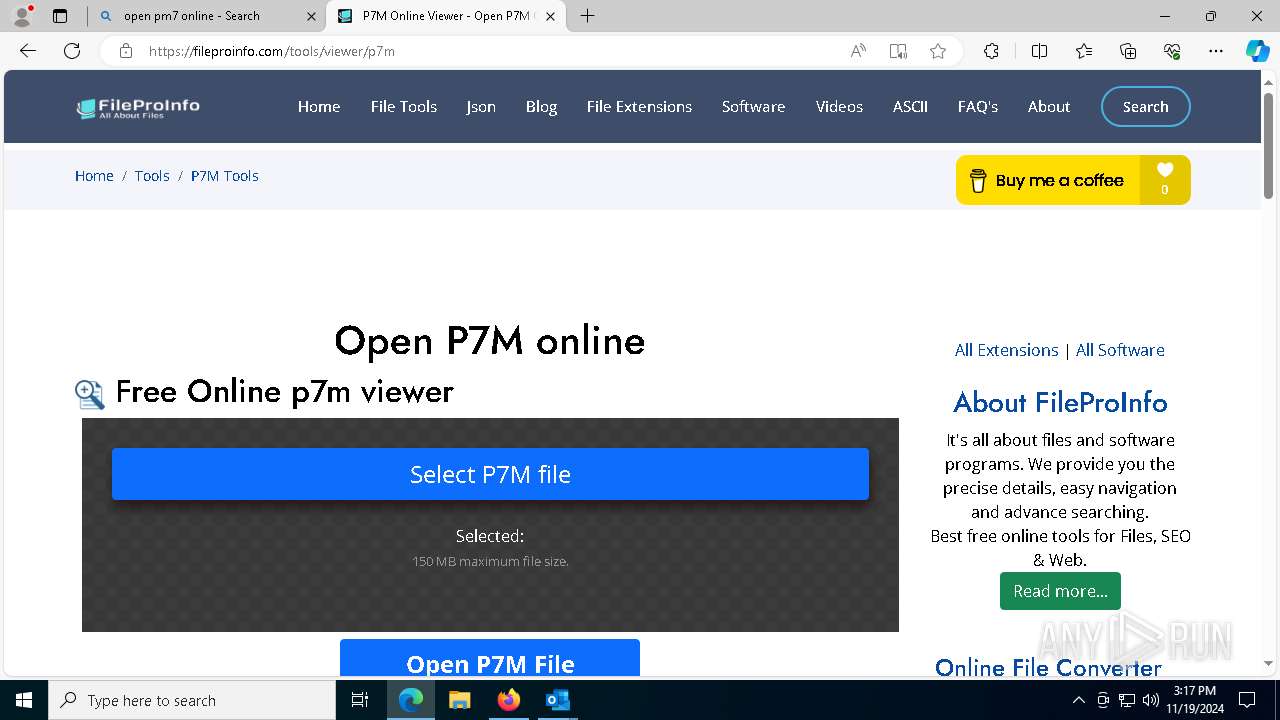Open Software menu item
This screenshot has width=1280, height=720.
pos(753,107)
